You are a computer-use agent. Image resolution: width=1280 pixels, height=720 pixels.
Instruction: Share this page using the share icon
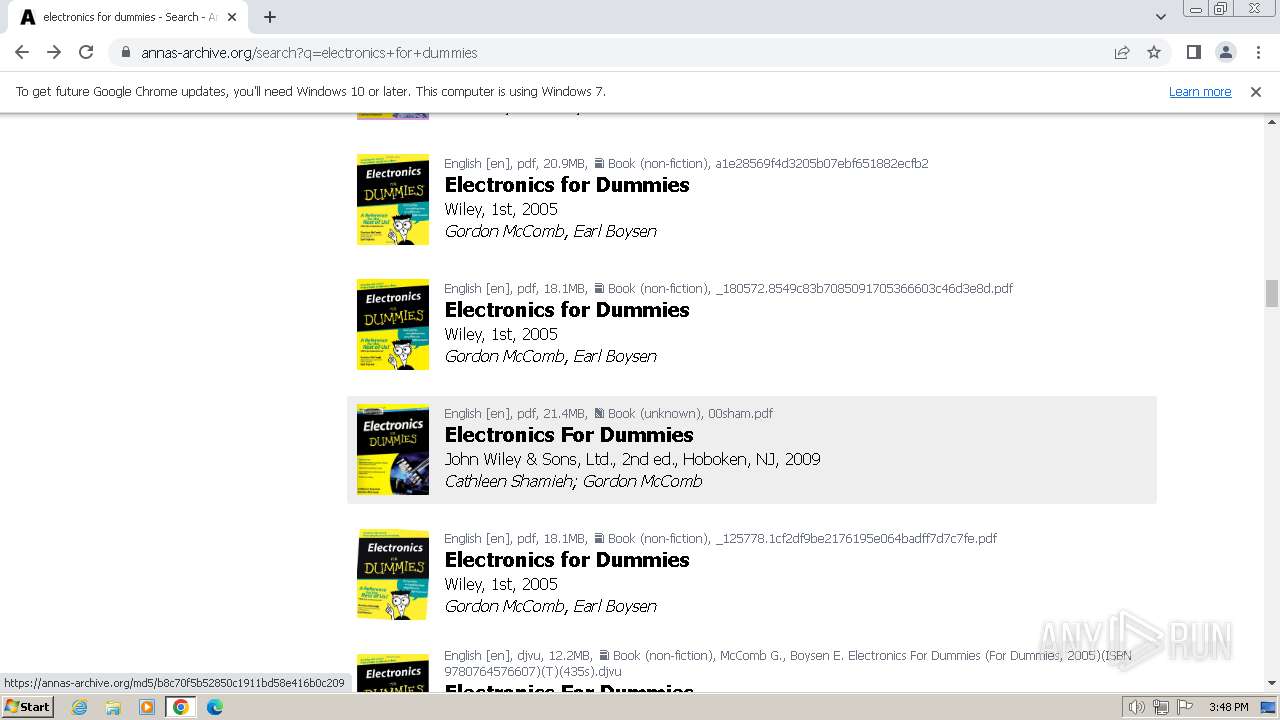[x=1122, y=52]
